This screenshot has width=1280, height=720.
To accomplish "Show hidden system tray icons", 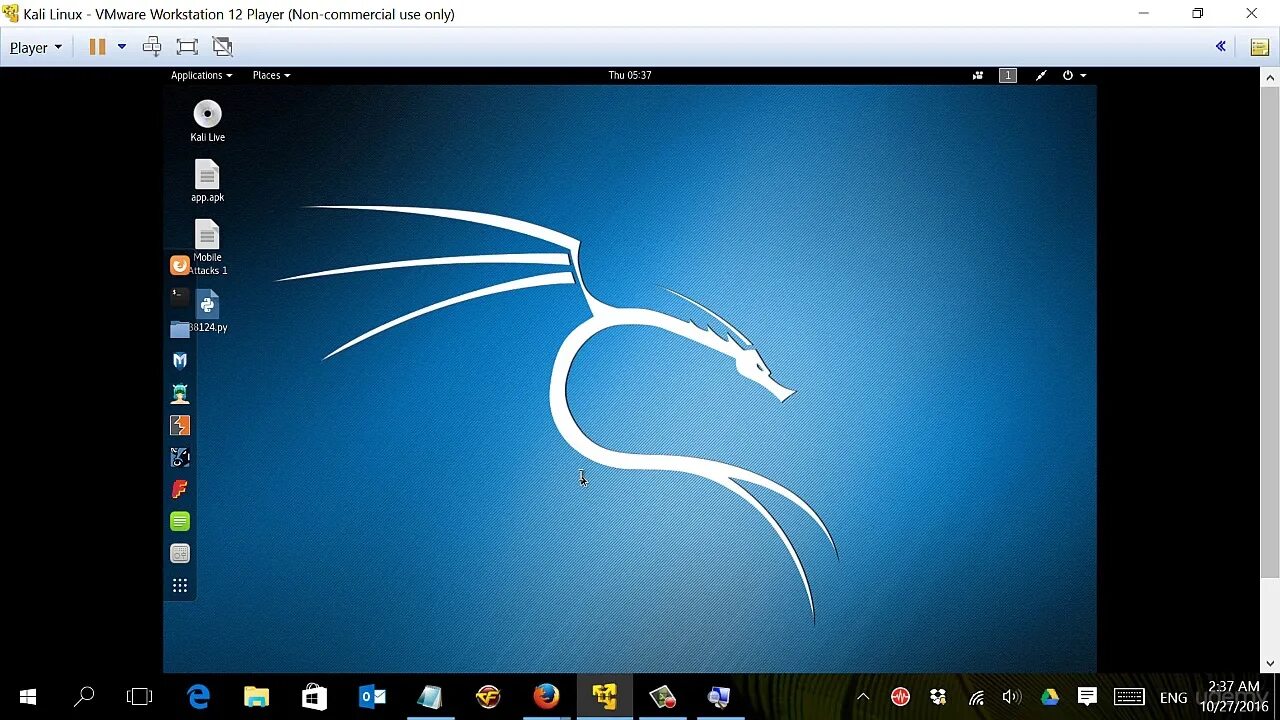I will (x=863, y=697).
